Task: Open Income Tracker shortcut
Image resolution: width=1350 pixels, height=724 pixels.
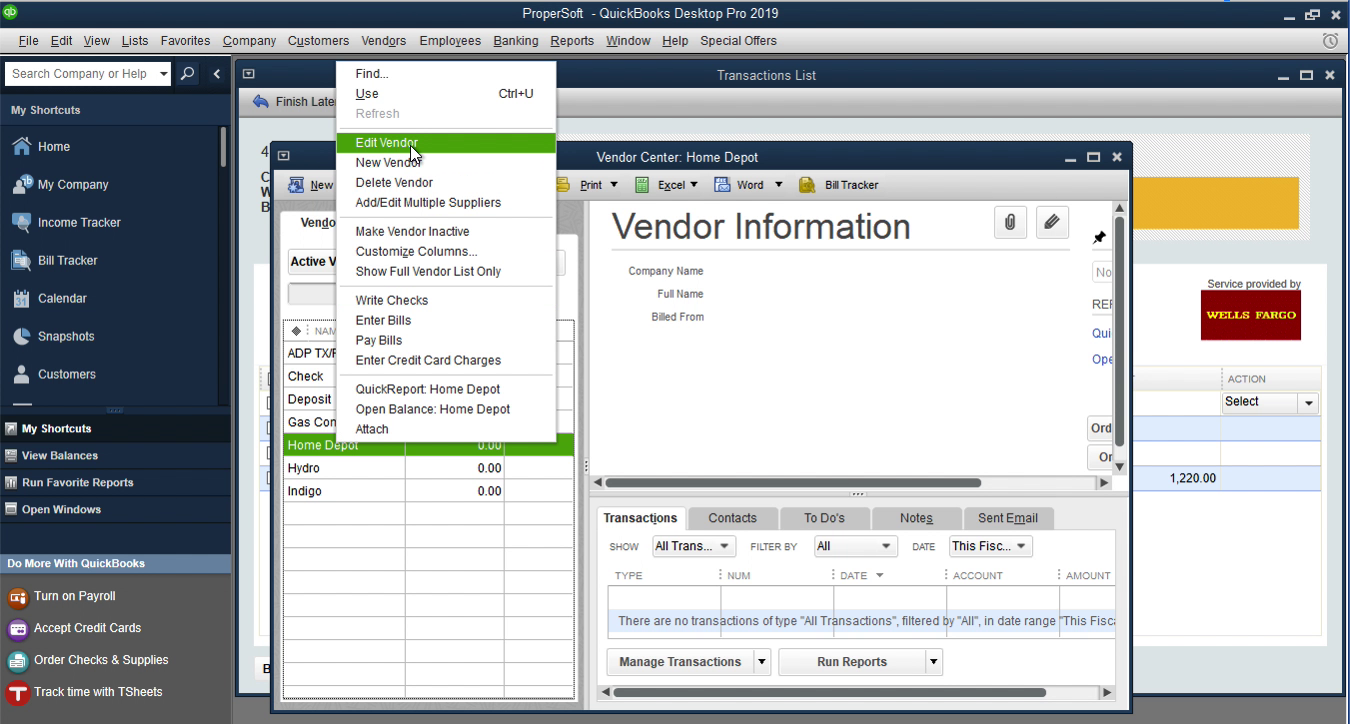Action: click(65, 222)
